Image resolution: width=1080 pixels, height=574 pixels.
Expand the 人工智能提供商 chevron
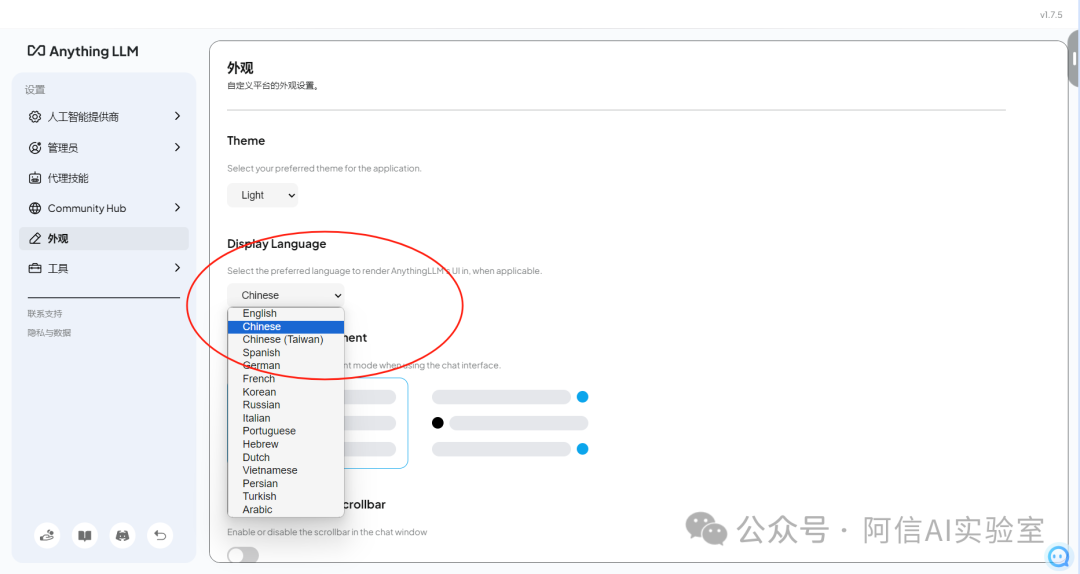tap(177, 116)
